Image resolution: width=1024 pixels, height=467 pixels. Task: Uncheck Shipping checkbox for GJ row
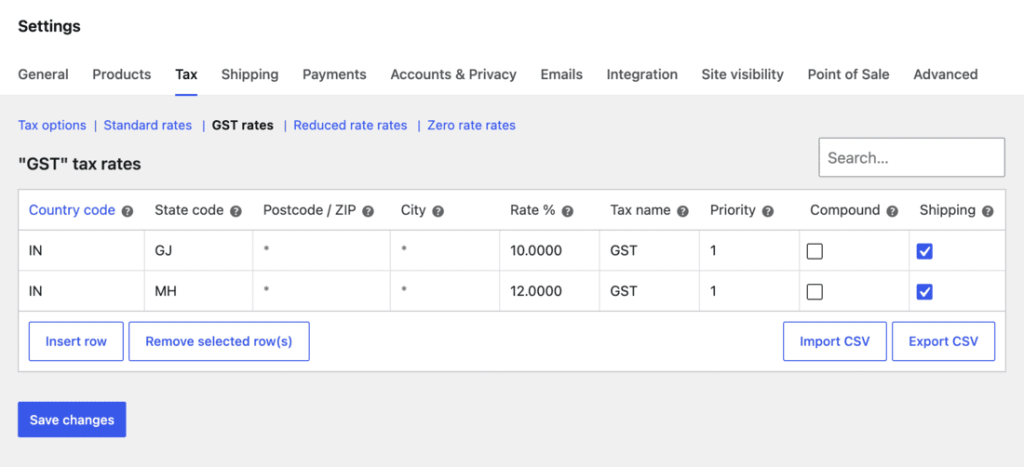924,251
